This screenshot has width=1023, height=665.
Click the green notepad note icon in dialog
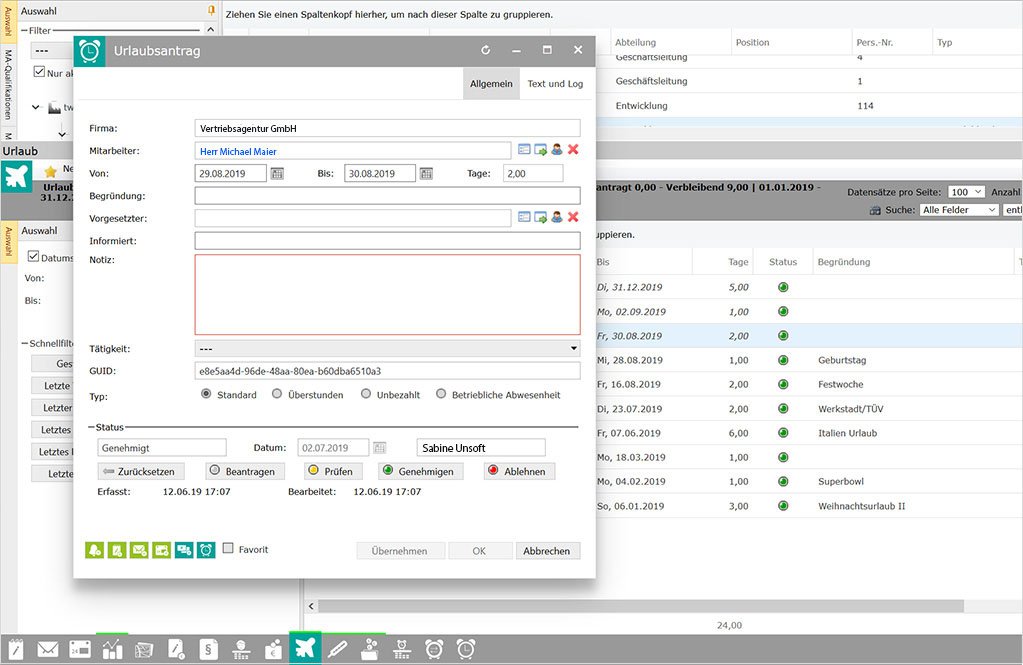click(117, 550)
